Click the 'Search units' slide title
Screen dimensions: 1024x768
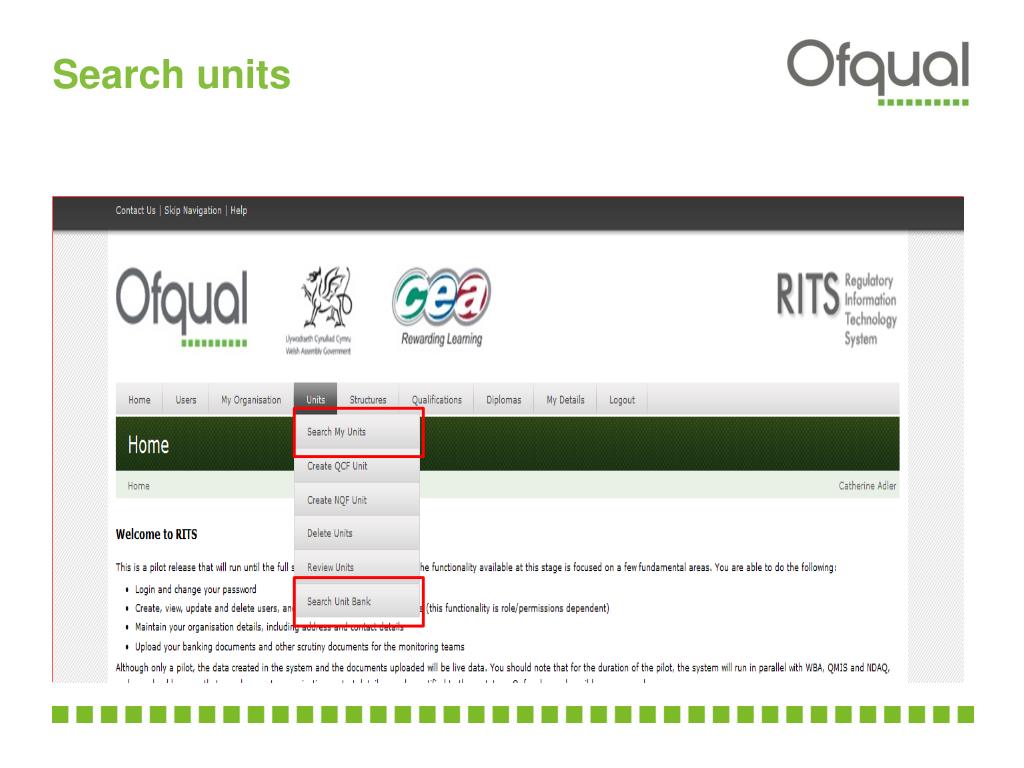[x=171, y=74]
